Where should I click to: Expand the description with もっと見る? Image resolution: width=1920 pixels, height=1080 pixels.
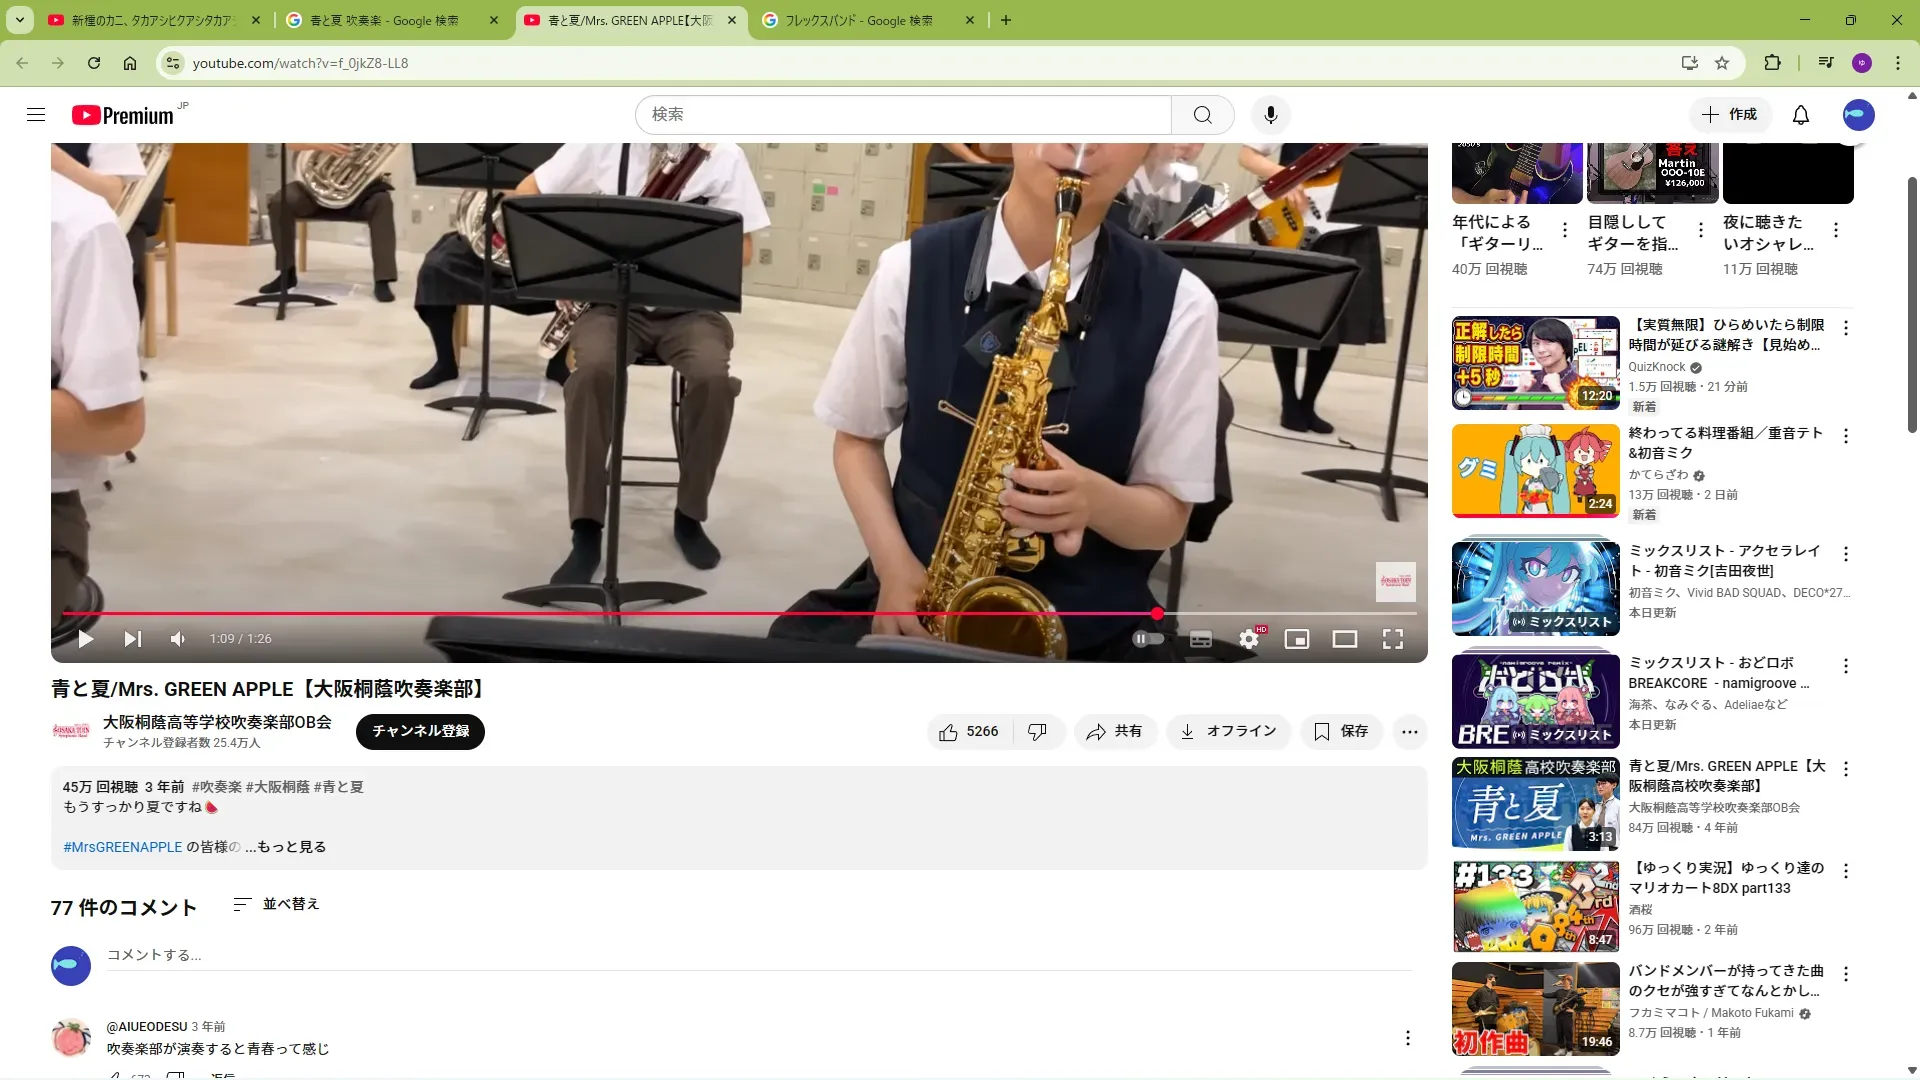291,847
